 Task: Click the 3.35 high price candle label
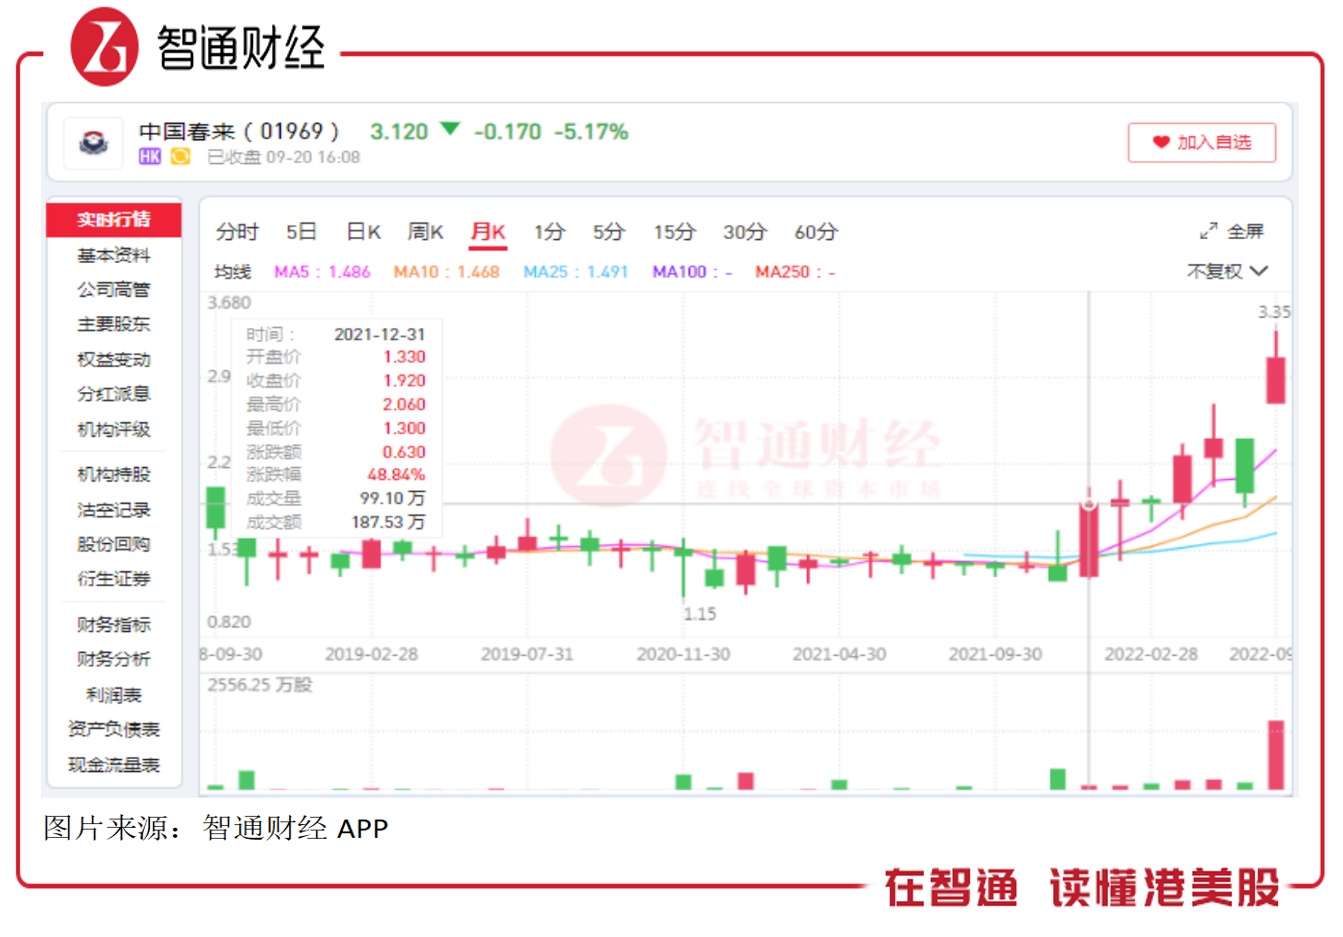click(x=1274, y=312)
